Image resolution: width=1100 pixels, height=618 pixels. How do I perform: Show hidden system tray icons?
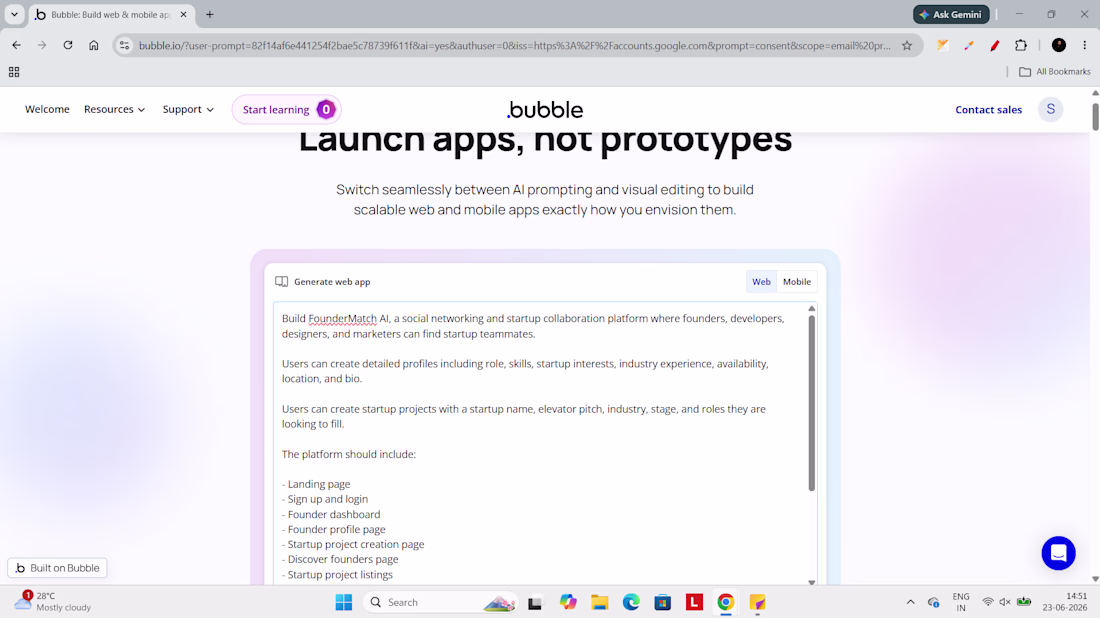(911, 602)
